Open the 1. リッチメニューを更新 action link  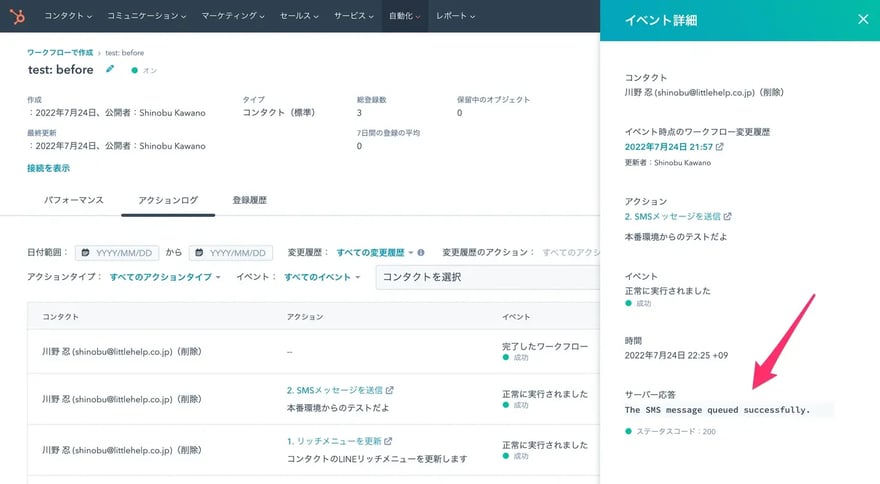point(335,441)
